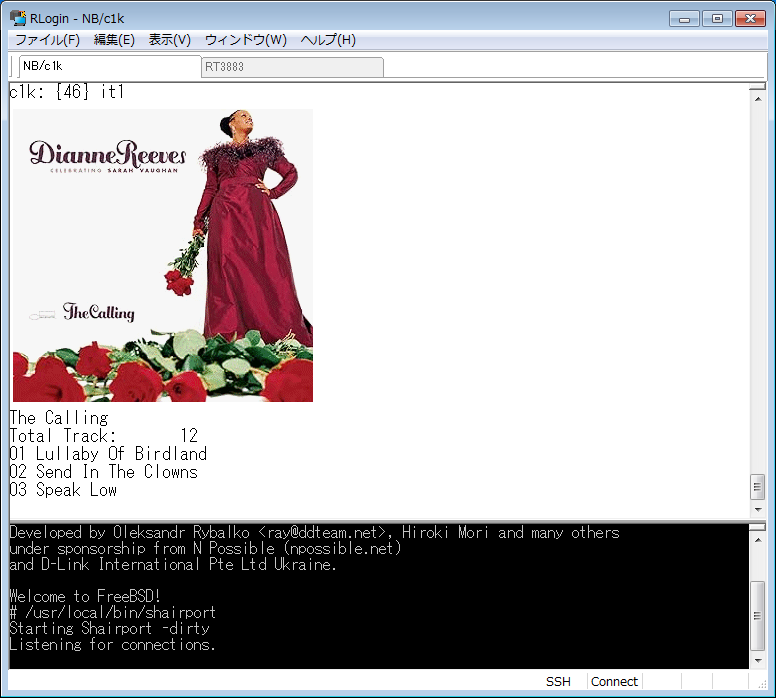The height and width of the screenshot is (698, 776).
Task: Click the 'Listening for connections.' line
Action: coord(112,645)
